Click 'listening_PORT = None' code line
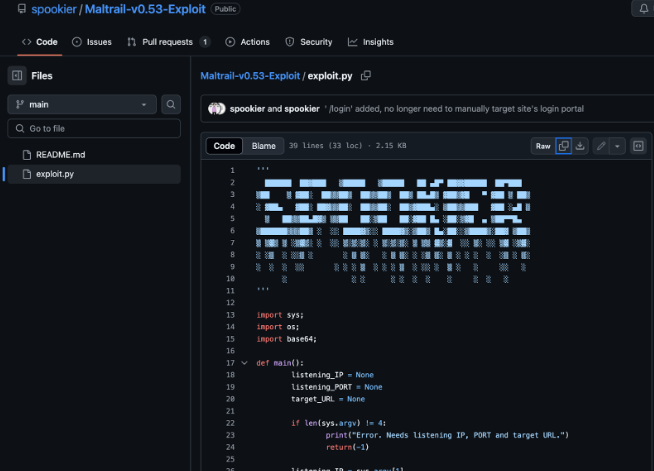Screen dimensions: 654x471 [337, 387]
